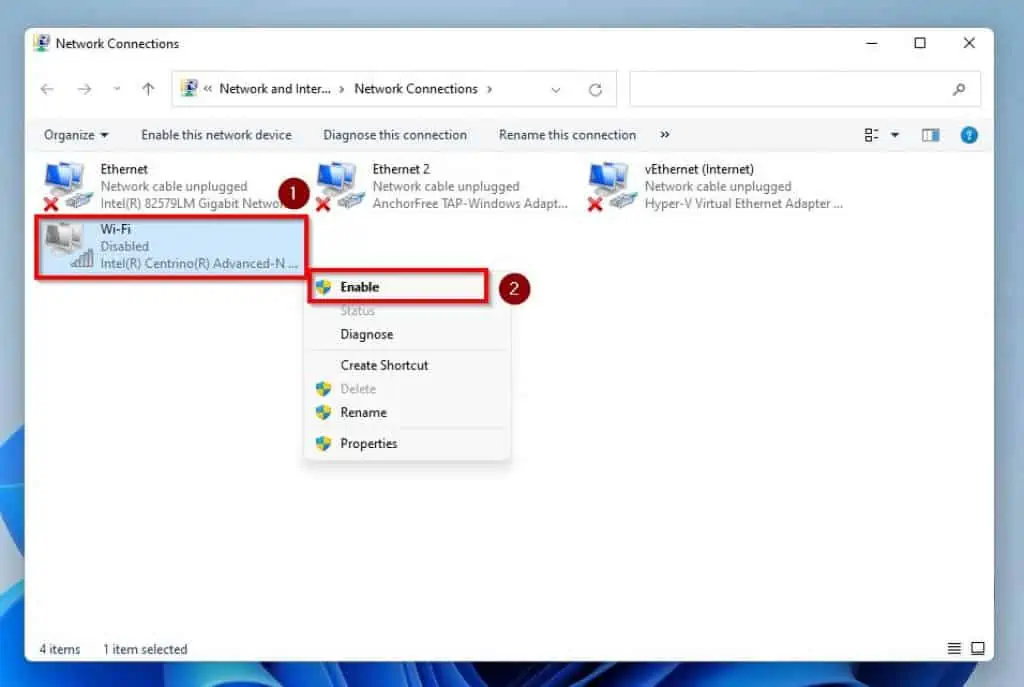Click Diagnose this connection in the toolbar
Image resolution: width=1024 pixels, height=687 pixels.
click(395, 135)
